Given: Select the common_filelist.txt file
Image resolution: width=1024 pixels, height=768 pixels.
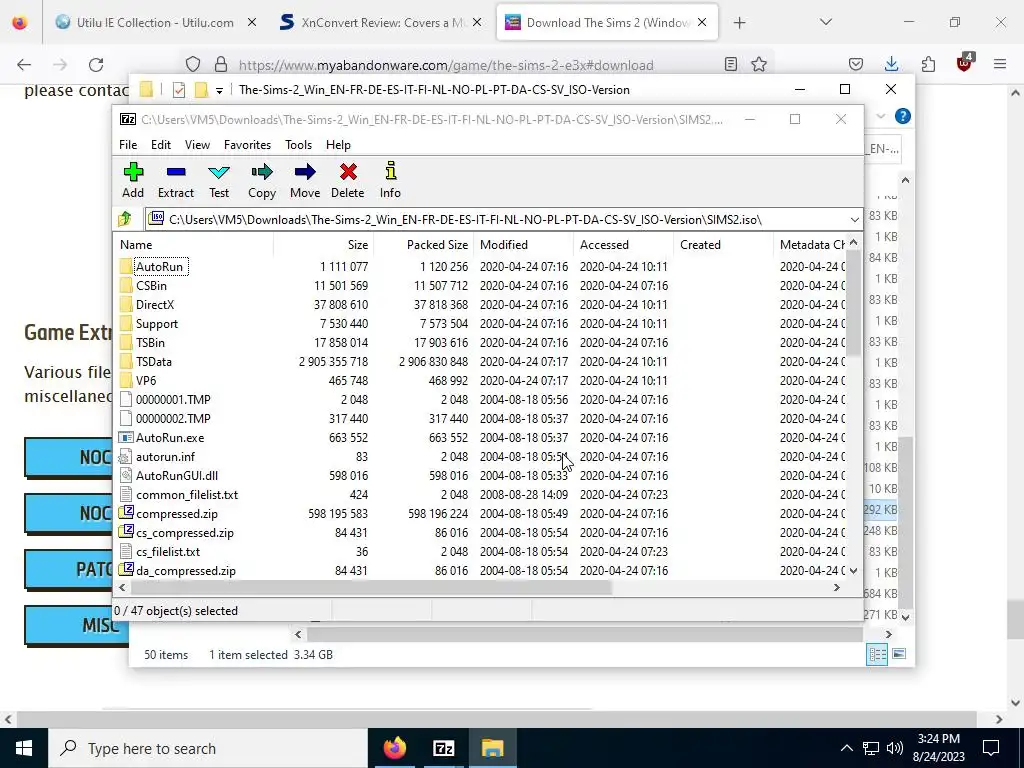Looking at the screenshot, I should [x=187, y=494].
